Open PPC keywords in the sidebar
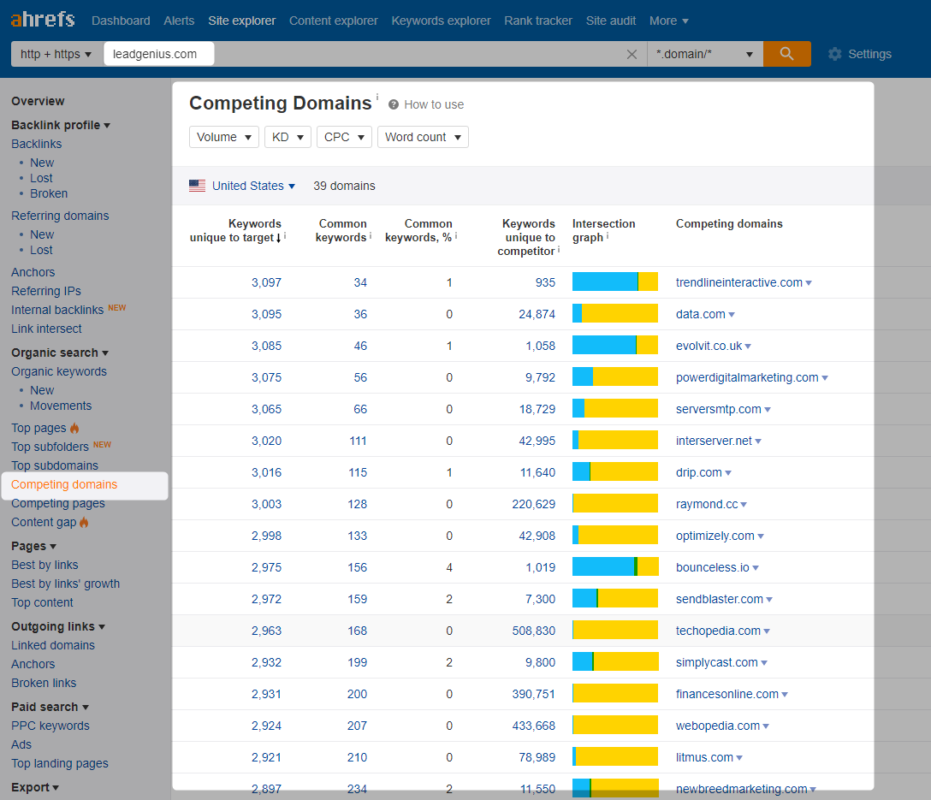The image size is (931, 800). coord(50,726)
